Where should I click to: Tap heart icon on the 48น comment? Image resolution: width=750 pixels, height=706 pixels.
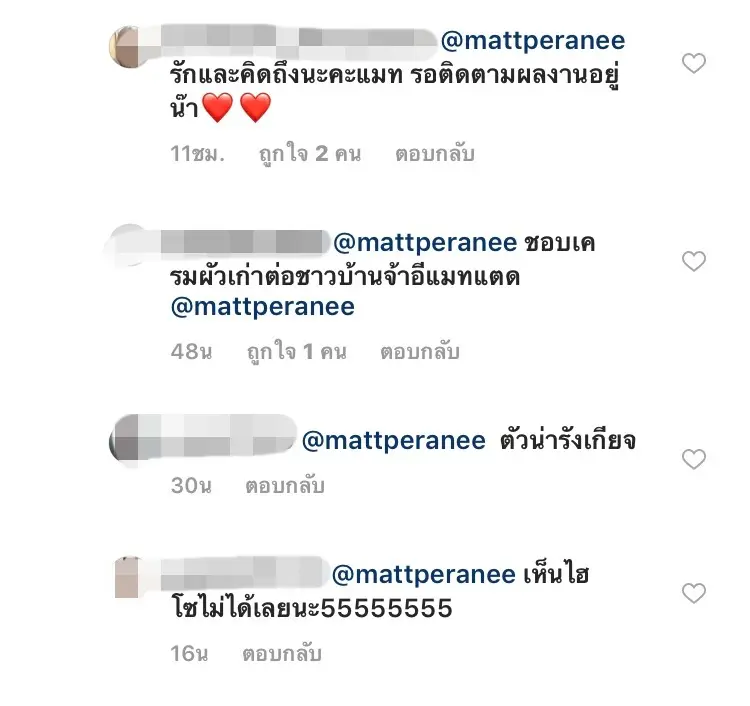coord(693,261)
